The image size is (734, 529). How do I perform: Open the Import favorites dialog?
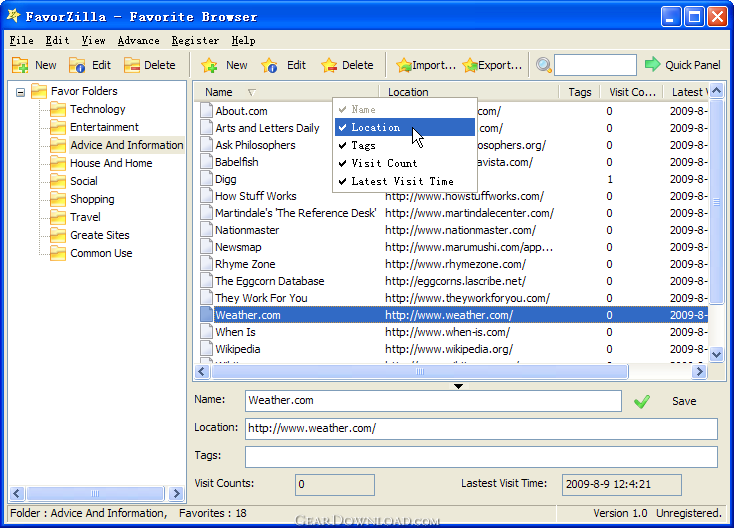(x=426, y=65)
